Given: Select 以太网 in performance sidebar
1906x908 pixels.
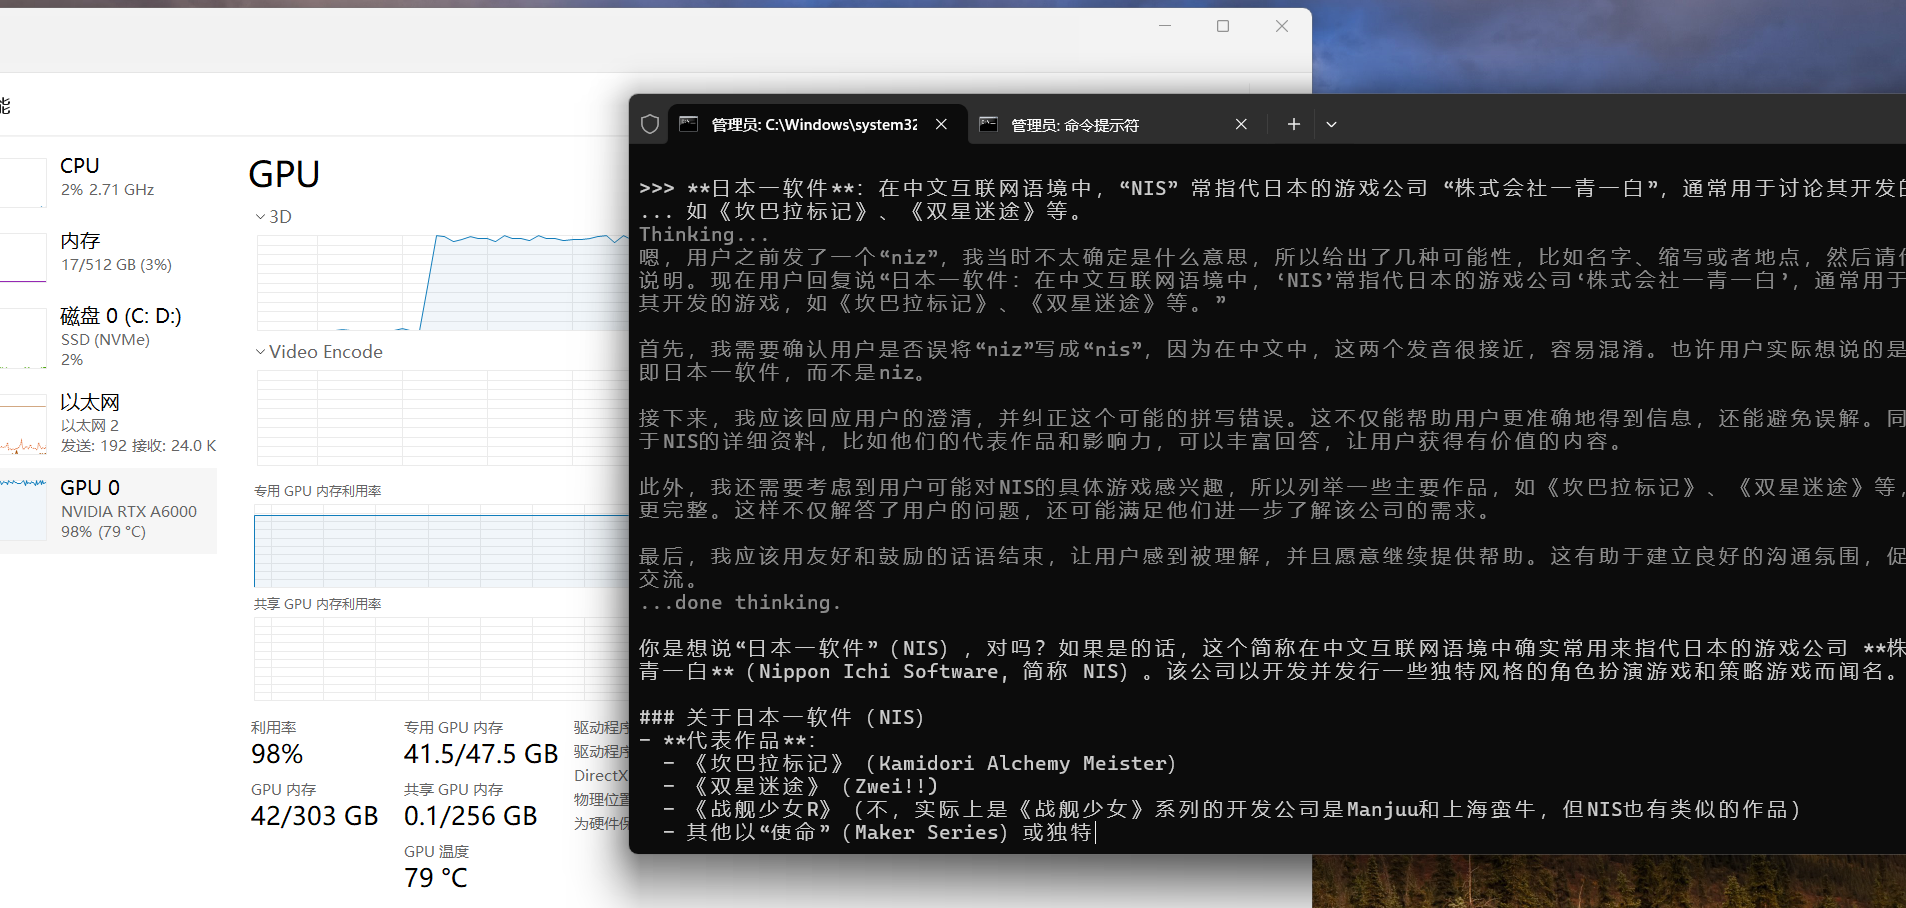Looking at the screenshot, I should click(108, 425).
